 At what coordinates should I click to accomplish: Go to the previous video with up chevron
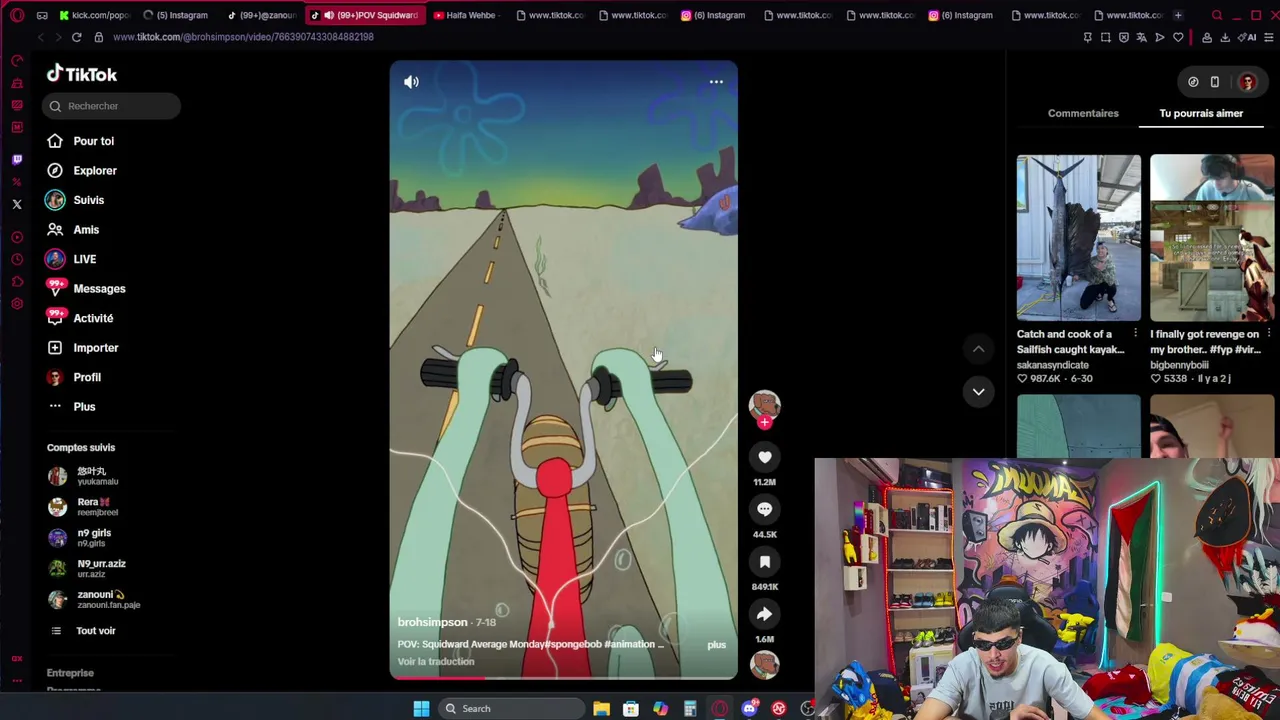coord(978,349)
